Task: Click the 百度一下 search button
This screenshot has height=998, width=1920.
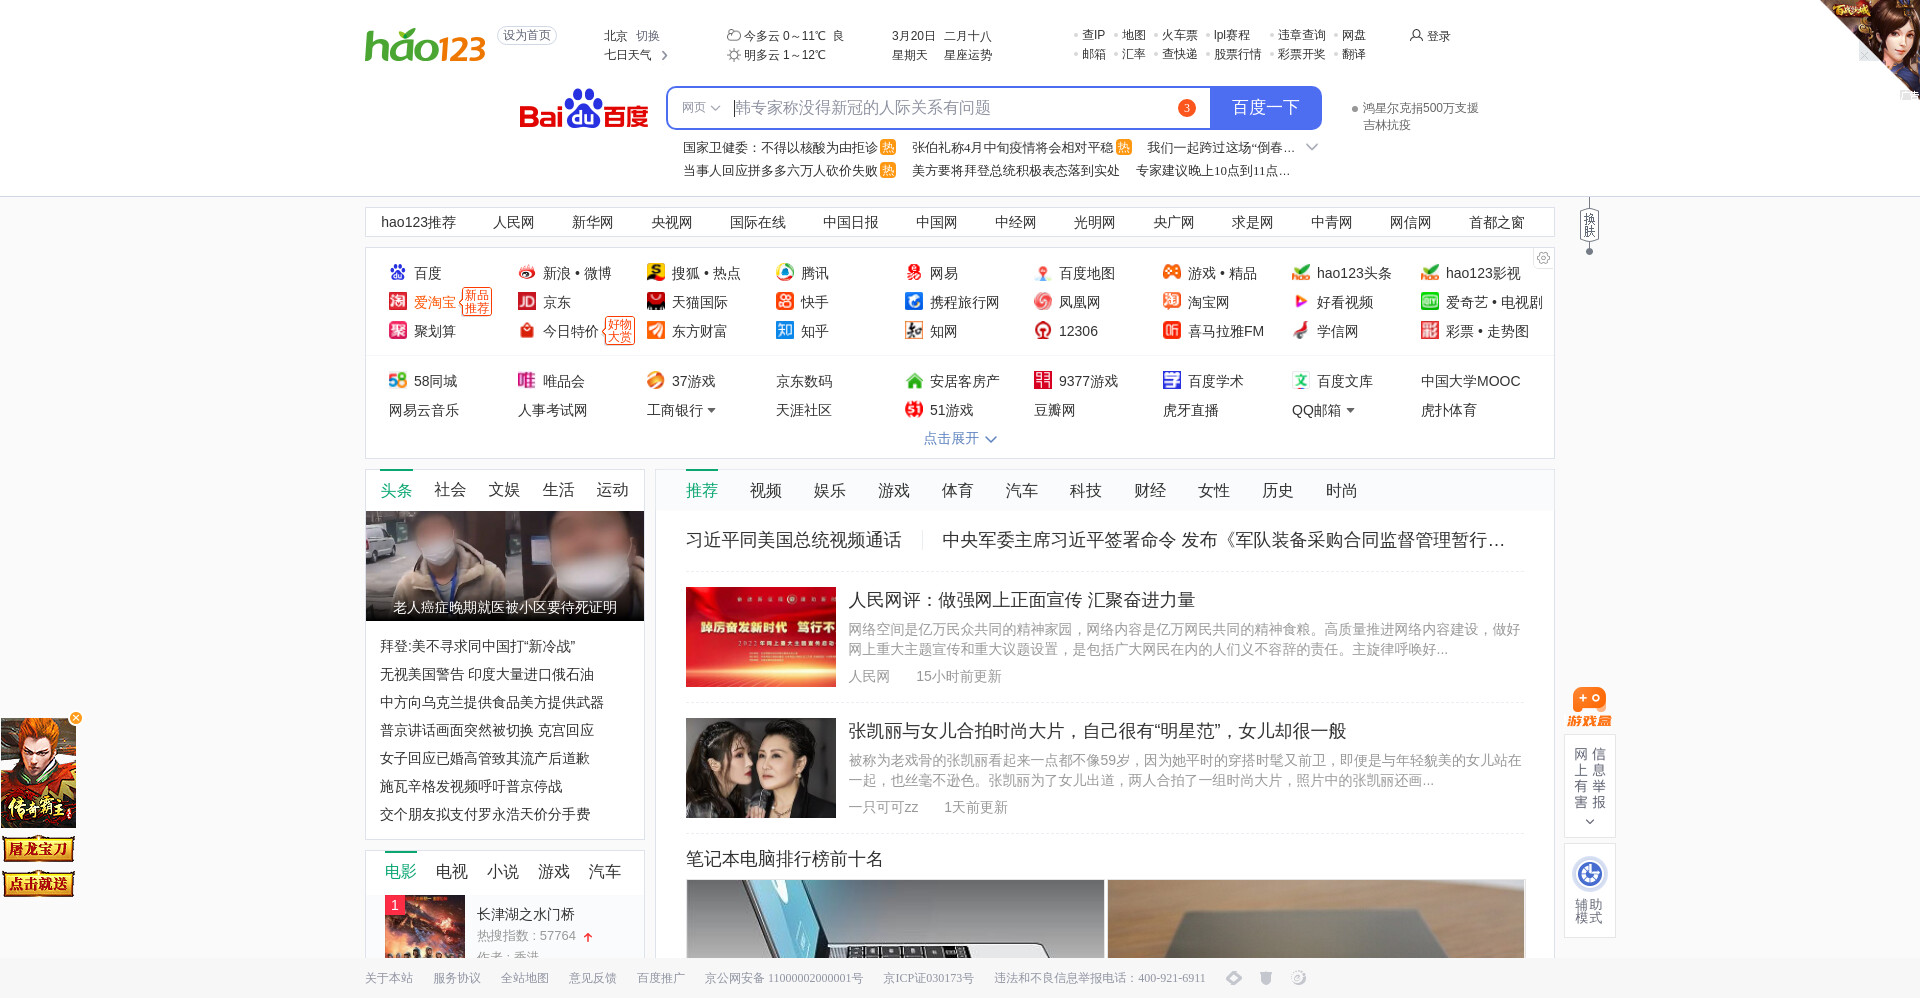Action: [1266, 107]
